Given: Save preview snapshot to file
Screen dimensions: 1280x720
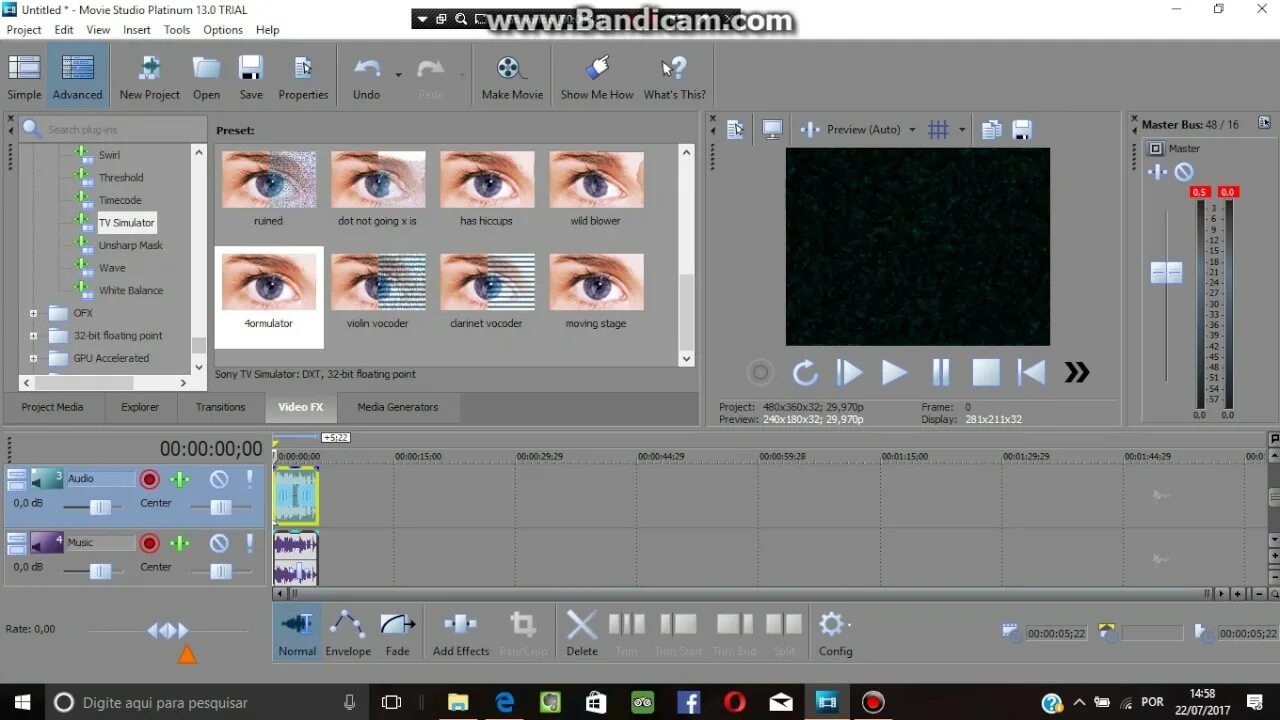Looking at the screenshot, I should click(x=1021, y=129).
